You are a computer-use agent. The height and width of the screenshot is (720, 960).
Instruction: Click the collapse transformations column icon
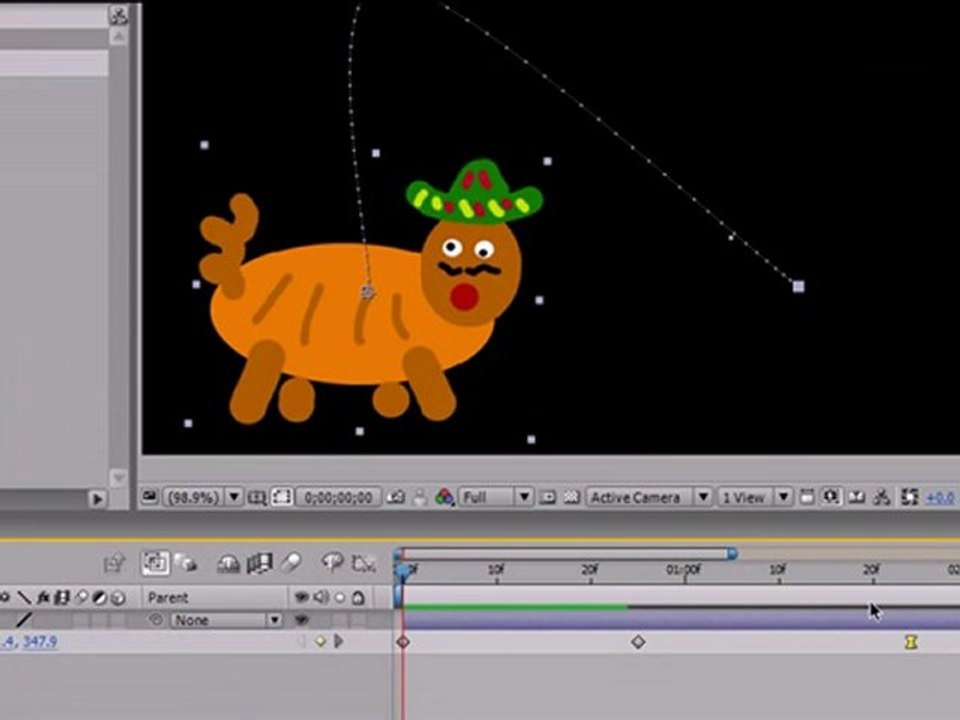click(6, 597)
